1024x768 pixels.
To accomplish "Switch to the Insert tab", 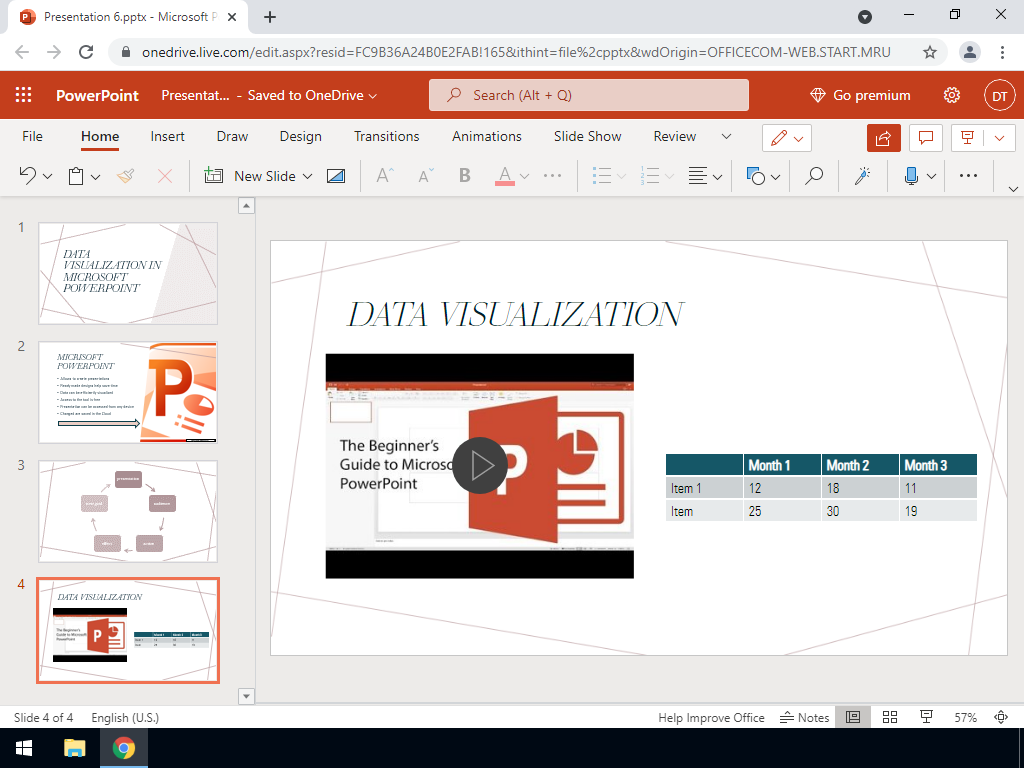I will (167, 136).
